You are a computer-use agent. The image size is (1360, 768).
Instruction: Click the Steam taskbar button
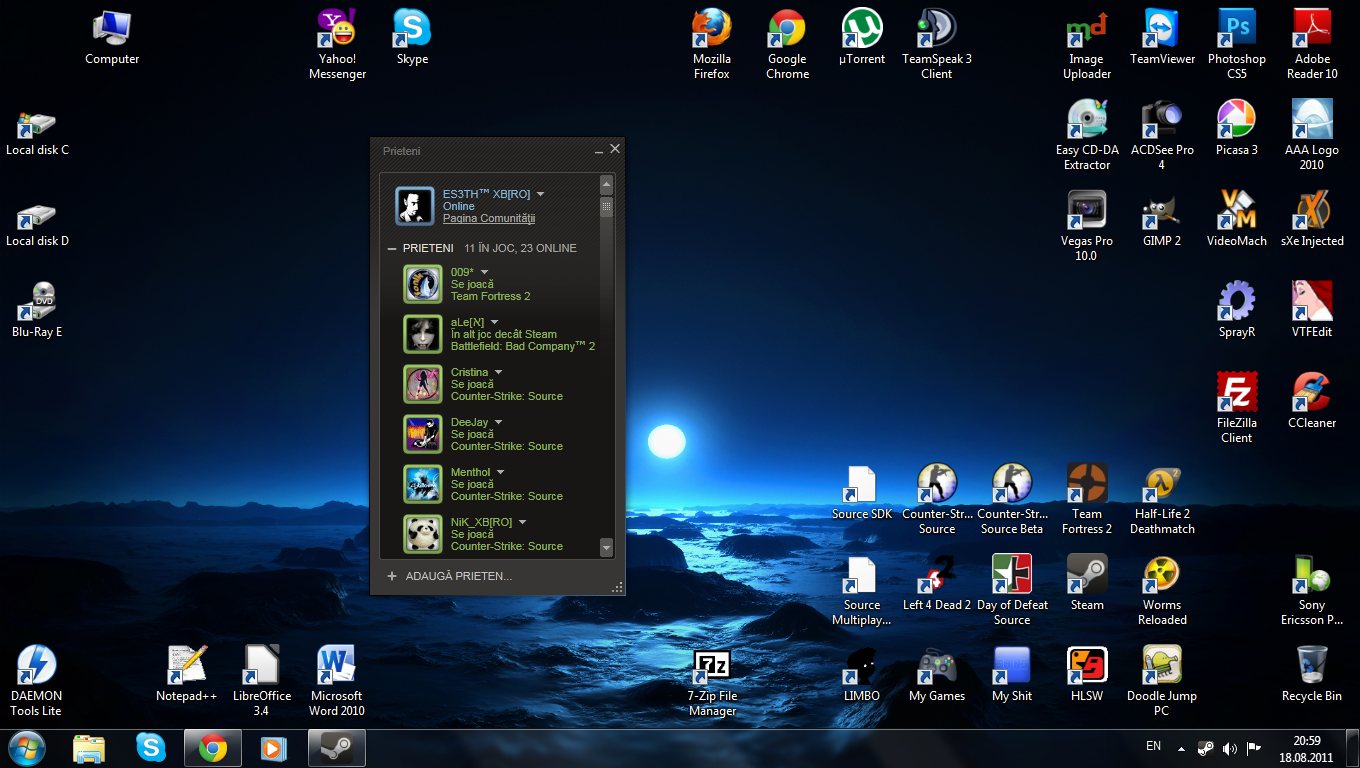pos(336,748)
